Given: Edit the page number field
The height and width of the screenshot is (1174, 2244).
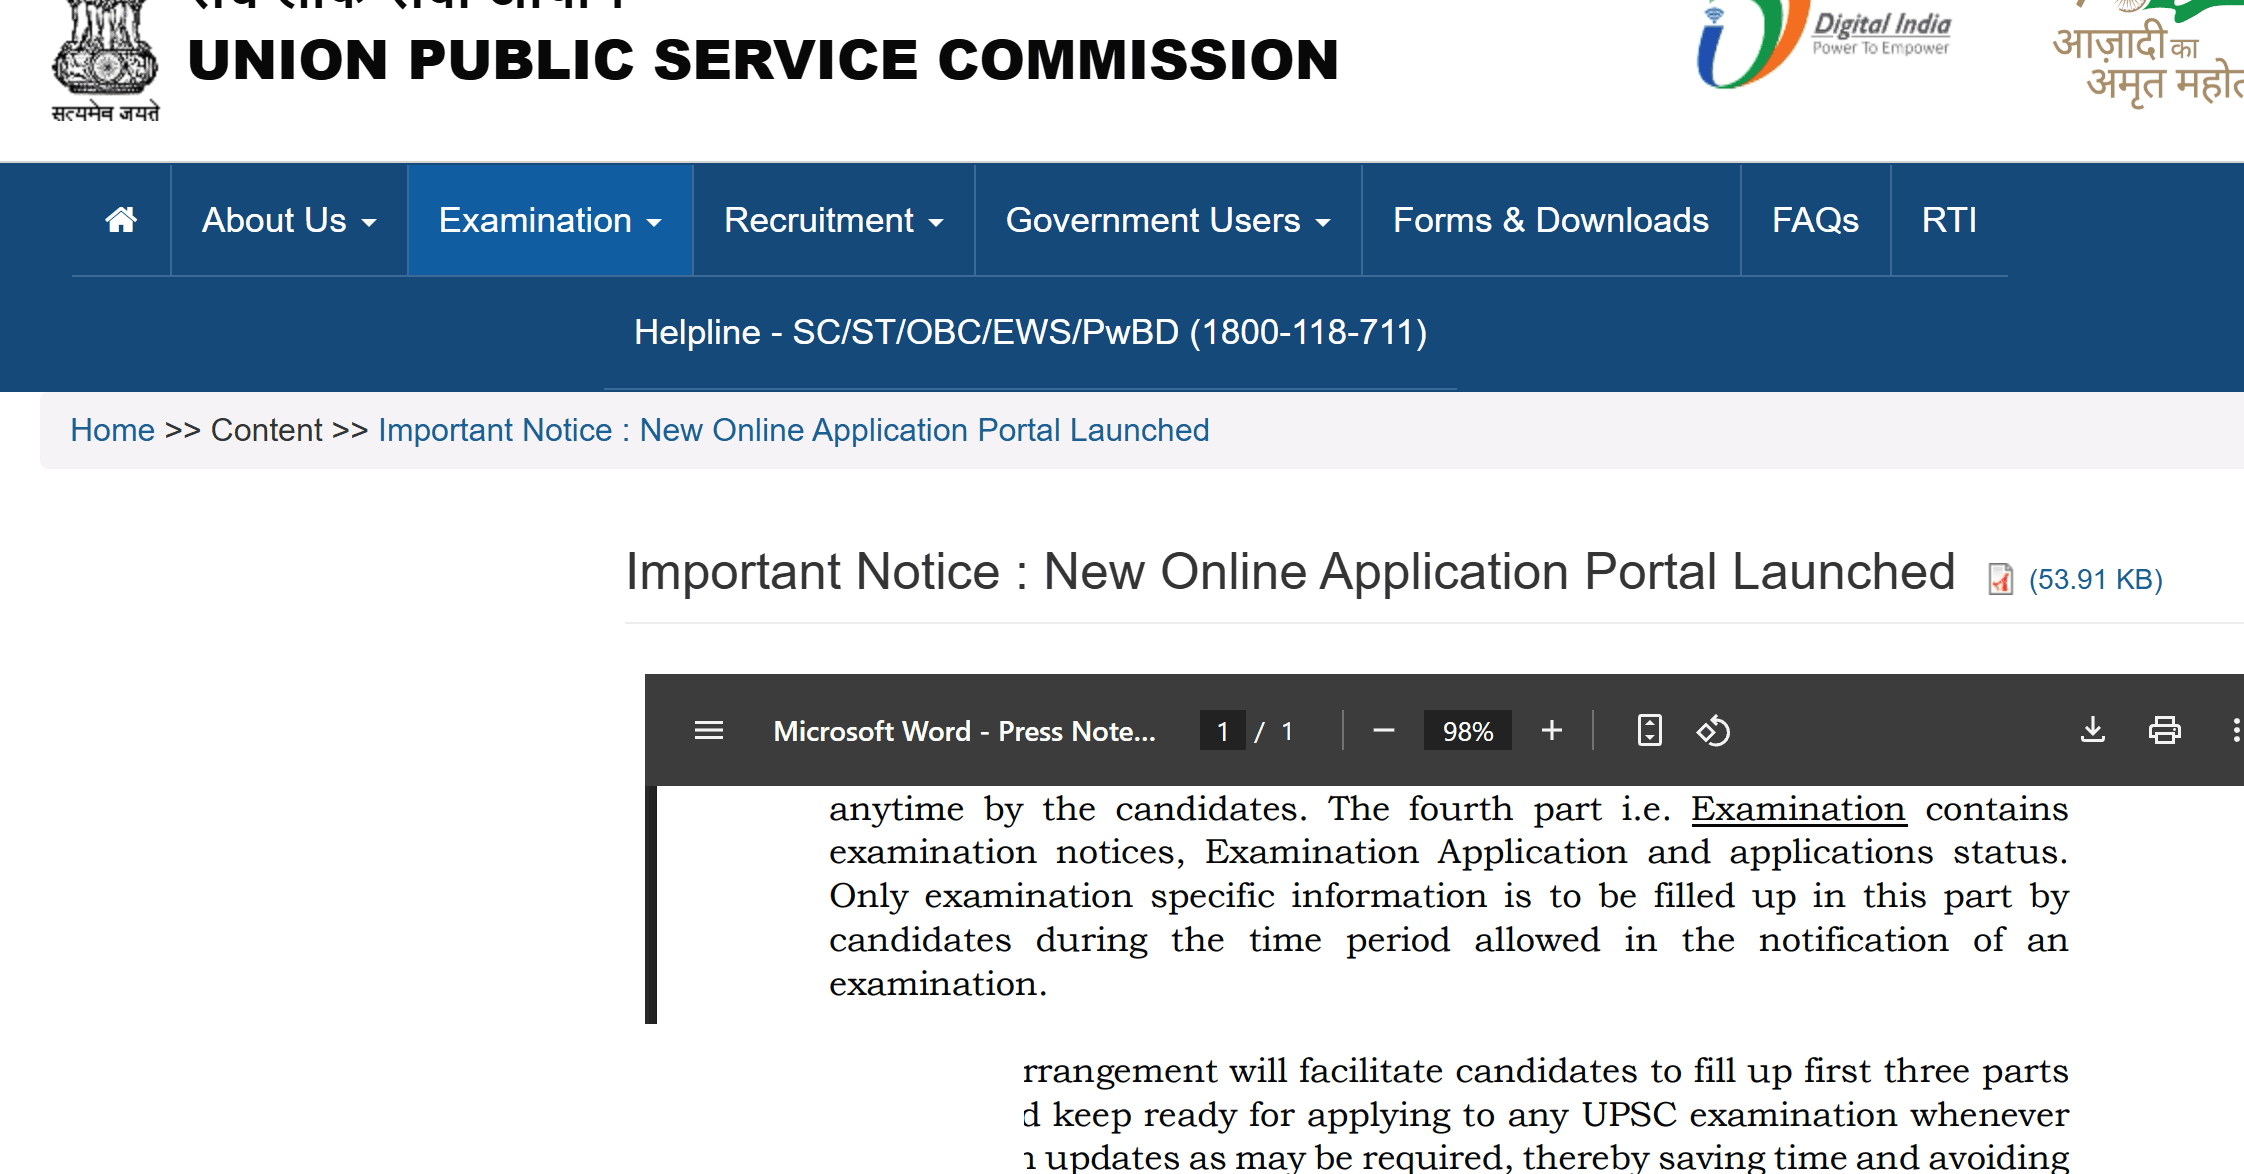Looking at the screenshot, I should [1222, 730].
